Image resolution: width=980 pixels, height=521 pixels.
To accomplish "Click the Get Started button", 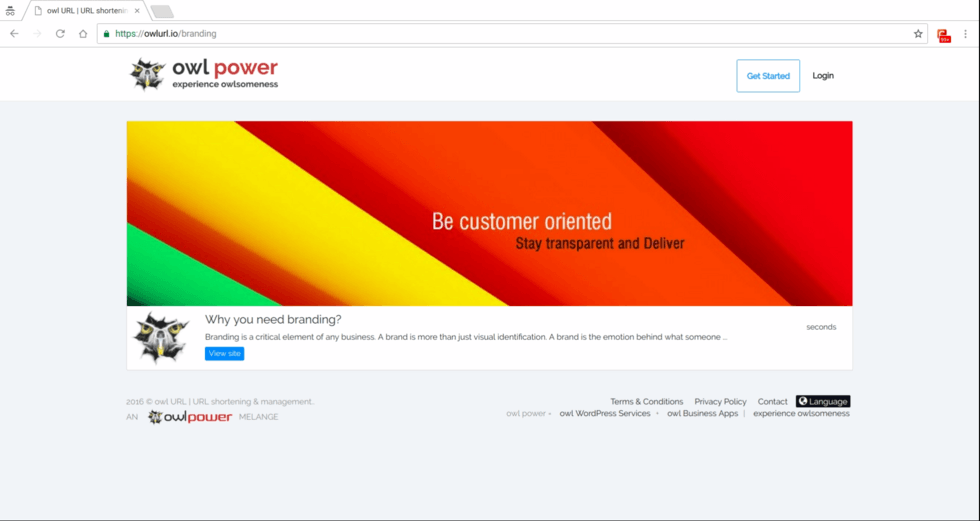I will pyautogui.click(x=768, y=76).
